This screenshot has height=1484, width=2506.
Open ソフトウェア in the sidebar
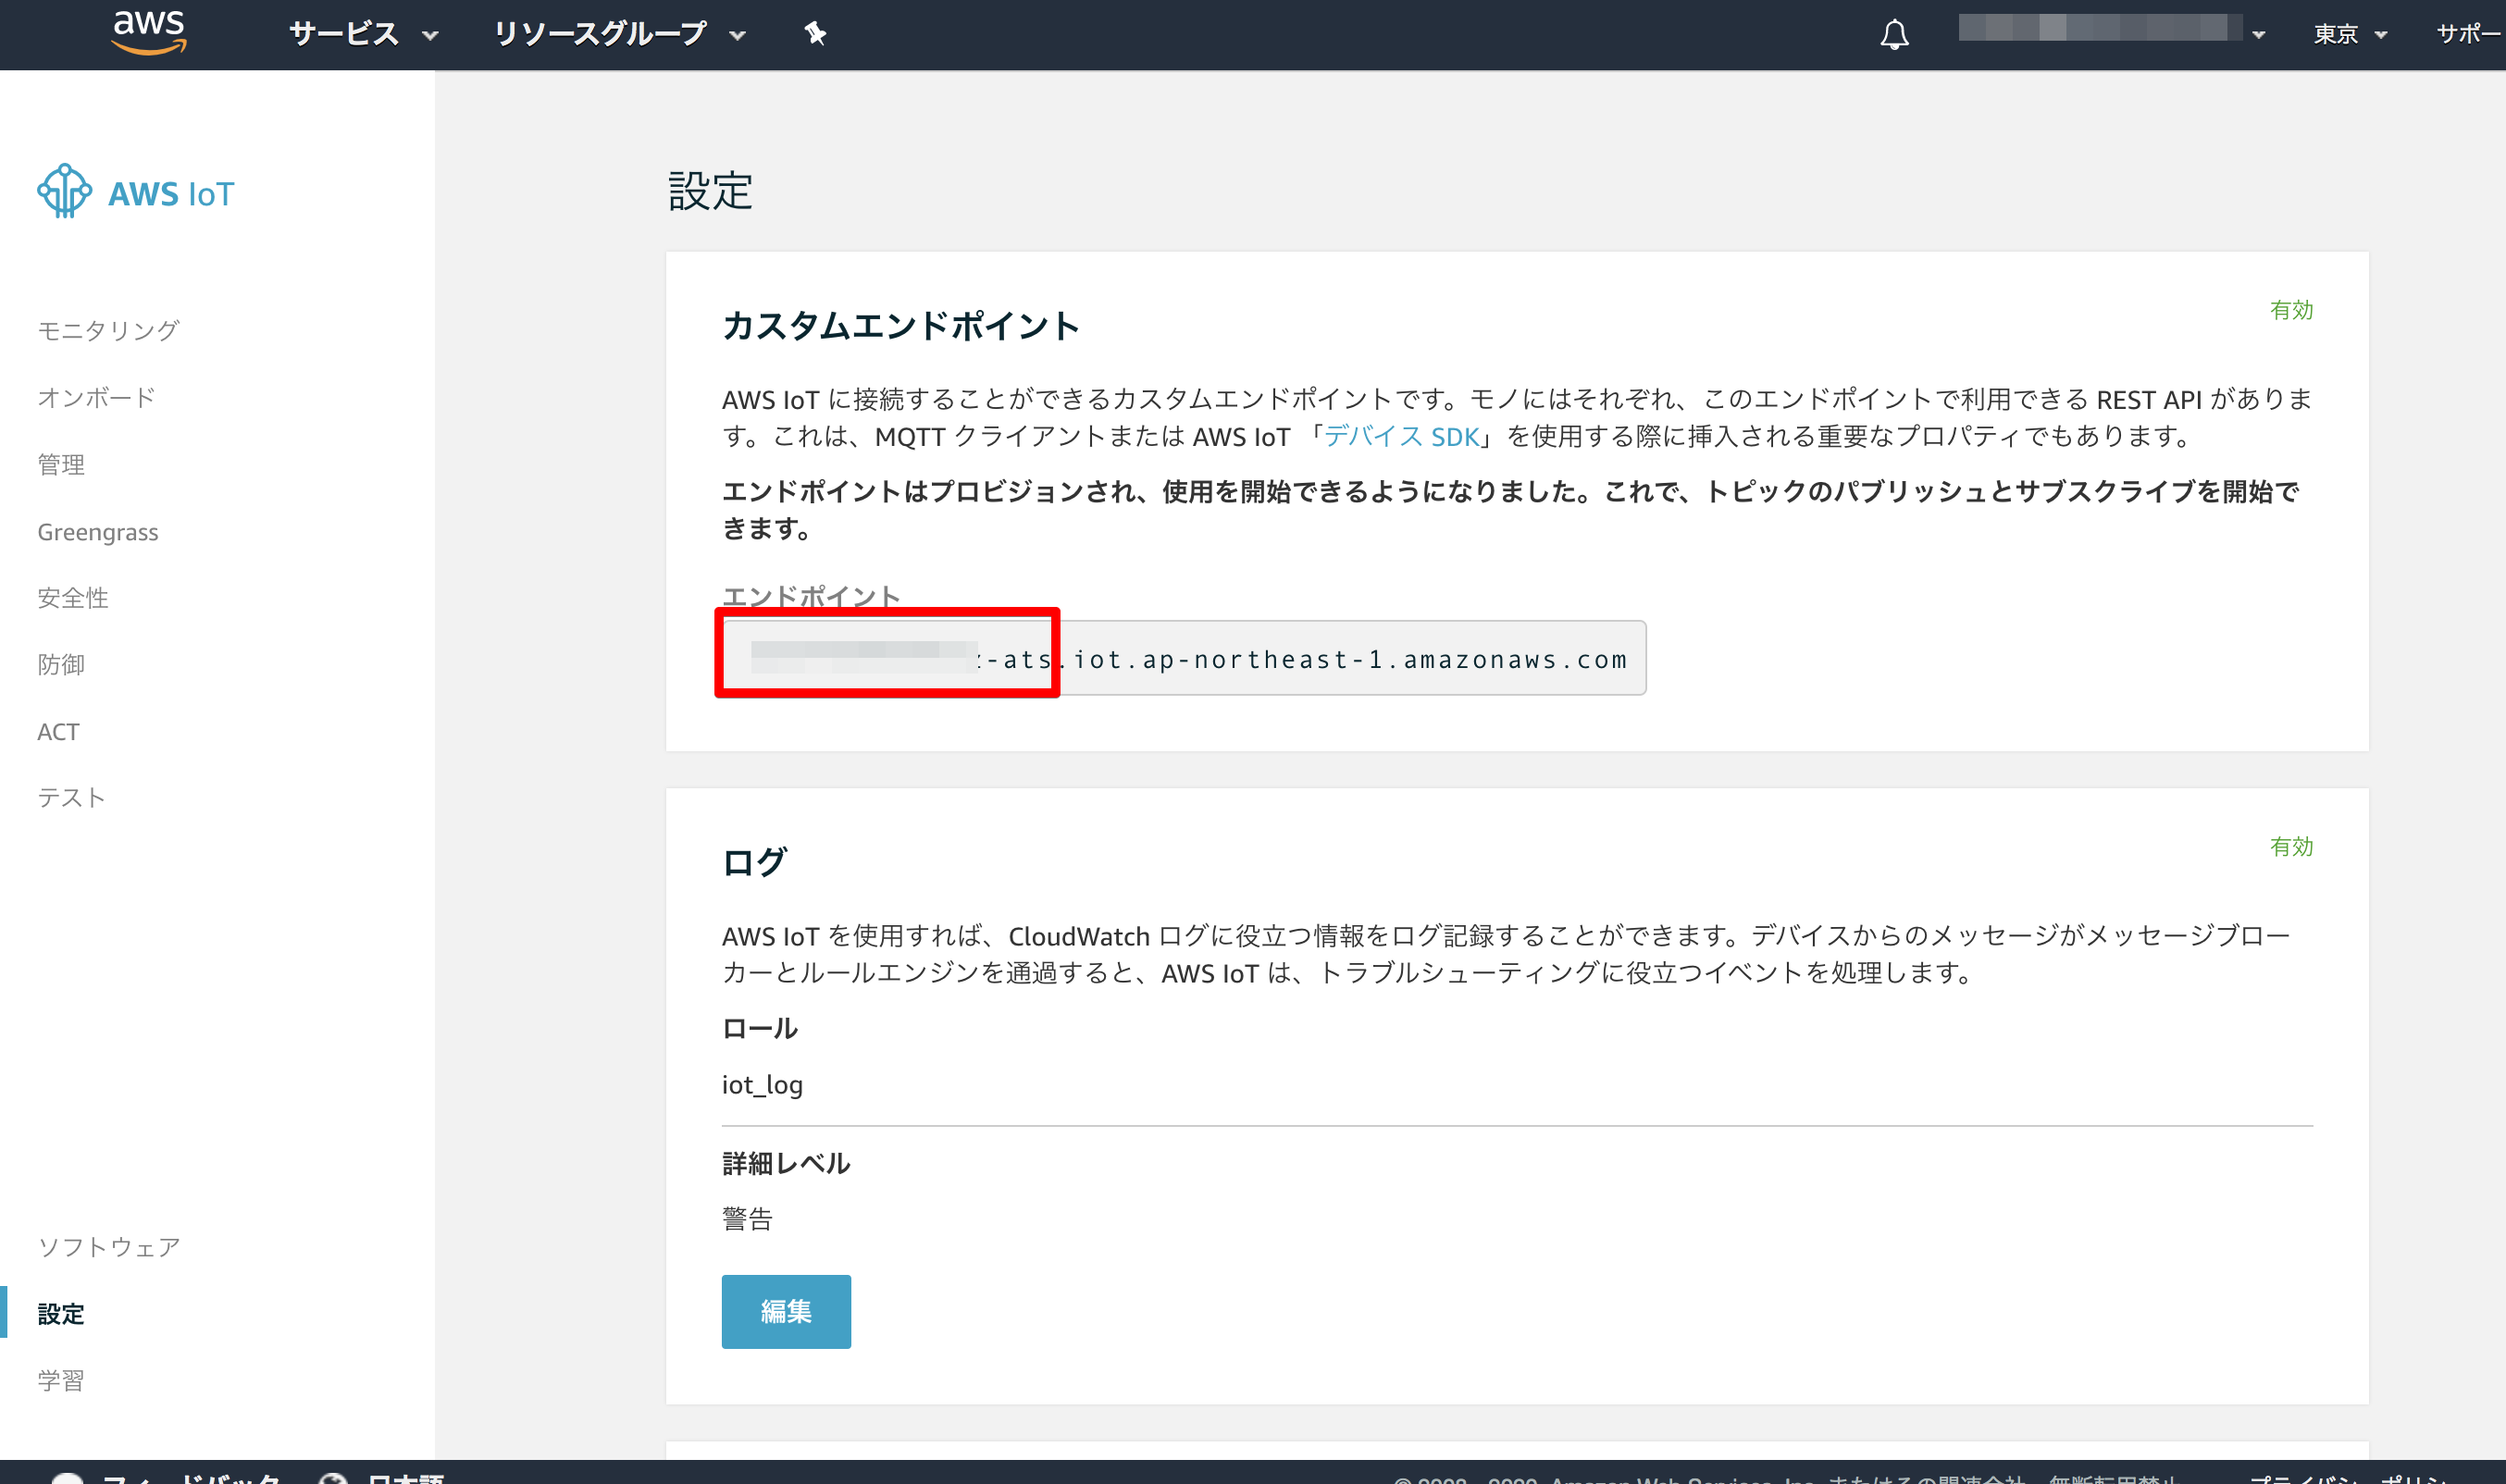(109, 1247)
